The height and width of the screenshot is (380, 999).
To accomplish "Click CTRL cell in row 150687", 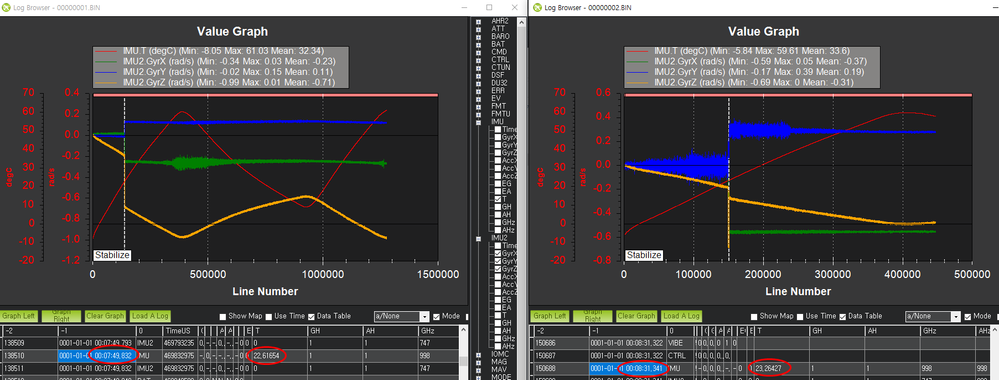I will tap(680, 355).
